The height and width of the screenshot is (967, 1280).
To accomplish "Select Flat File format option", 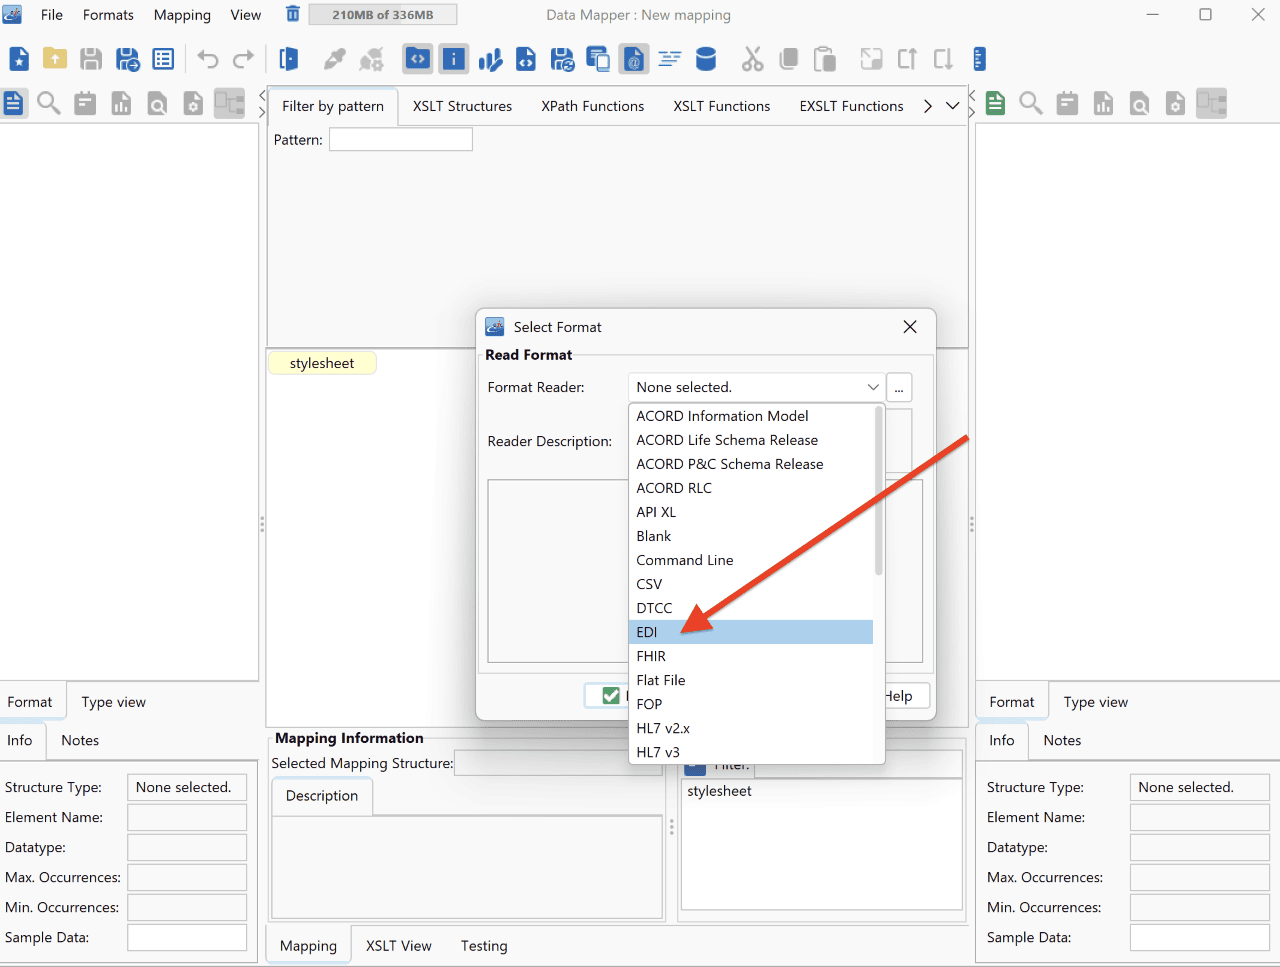I will pos(751,680).
